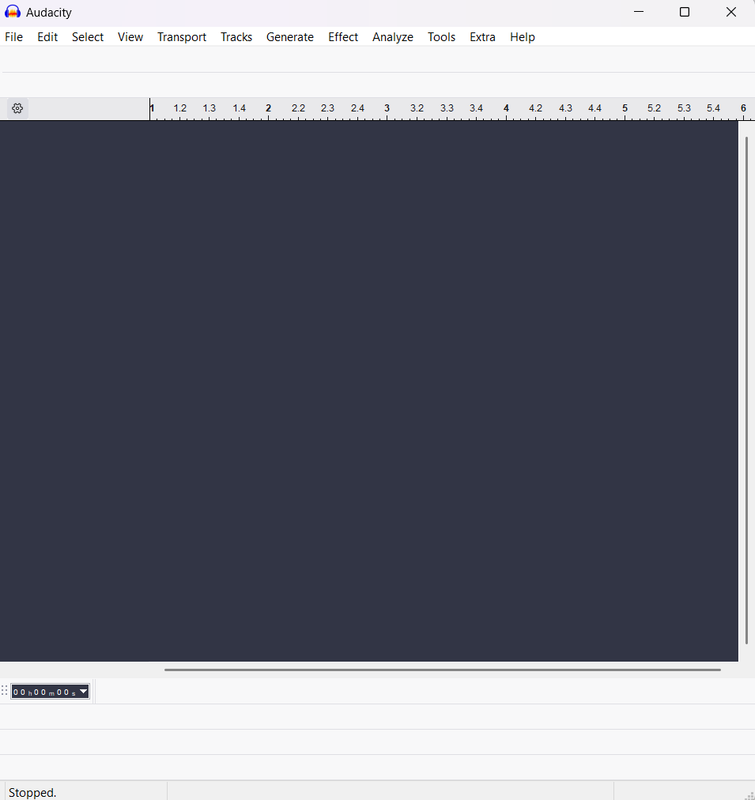
Task: Open the Tracks menu
Action: coord(236,37)
